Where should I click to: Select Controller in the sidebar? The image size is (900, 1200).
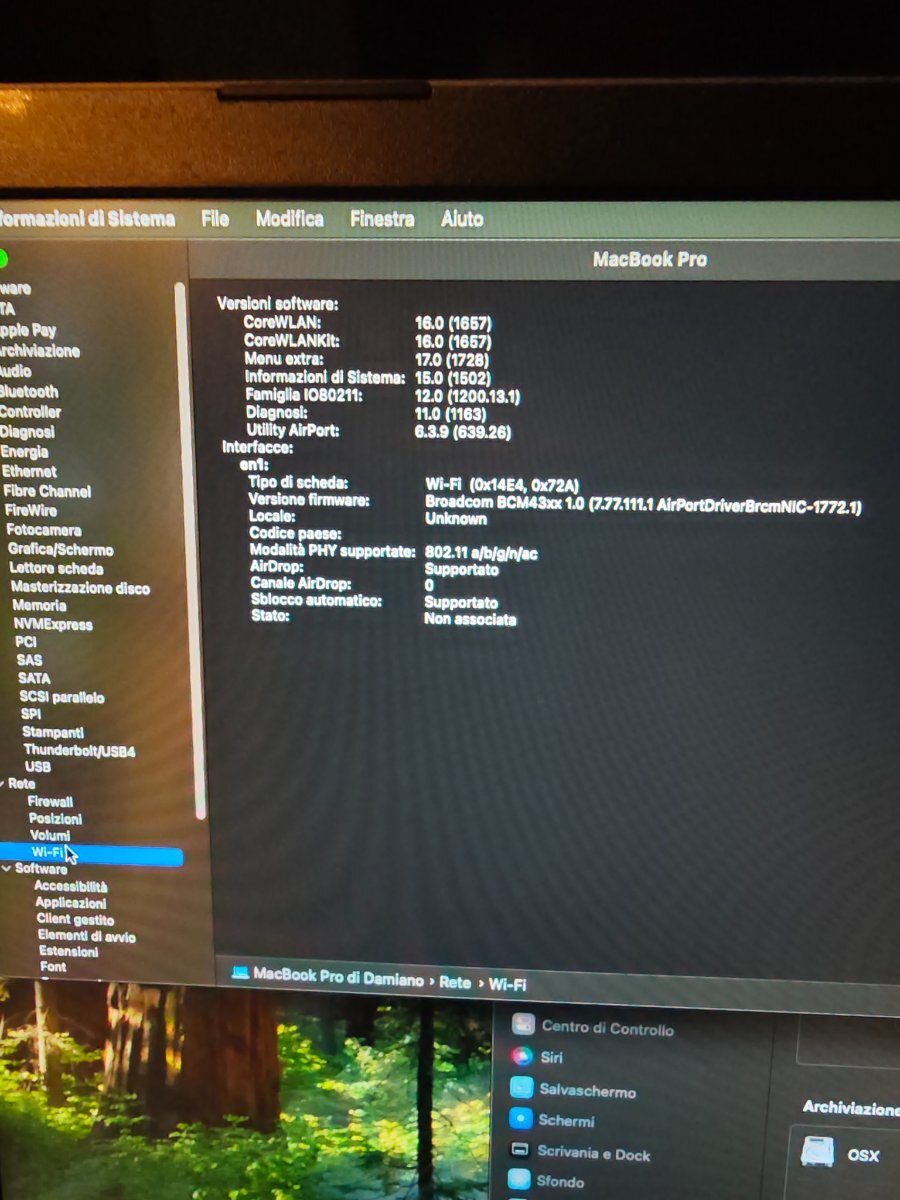pyautogui.click(x=30, y=412)
